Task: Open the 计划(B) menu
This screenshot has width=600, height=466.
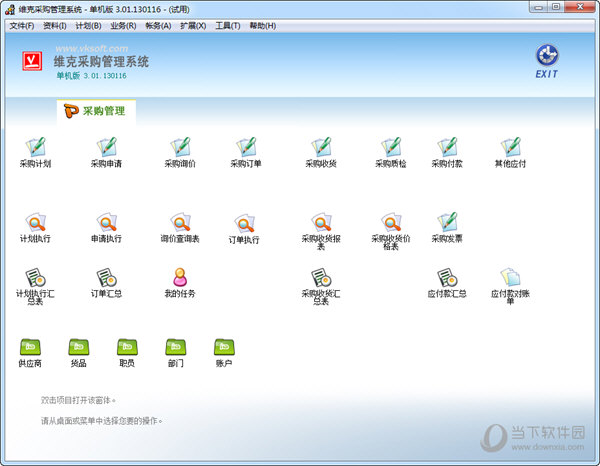Action: [x=88, y=26]
